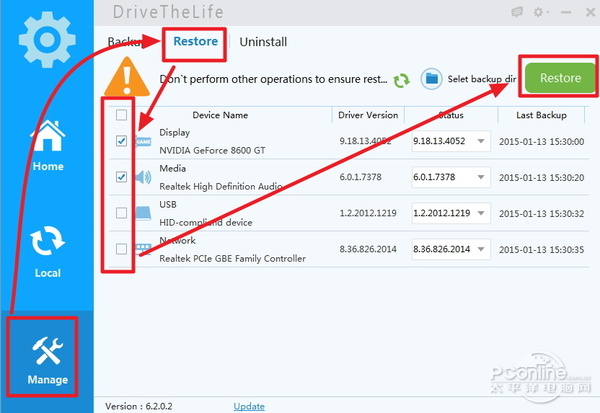Screen dimensions: 600x413
Task: Open the 1.2.2012.1219 version dropdown
Action: coord(451,213)
